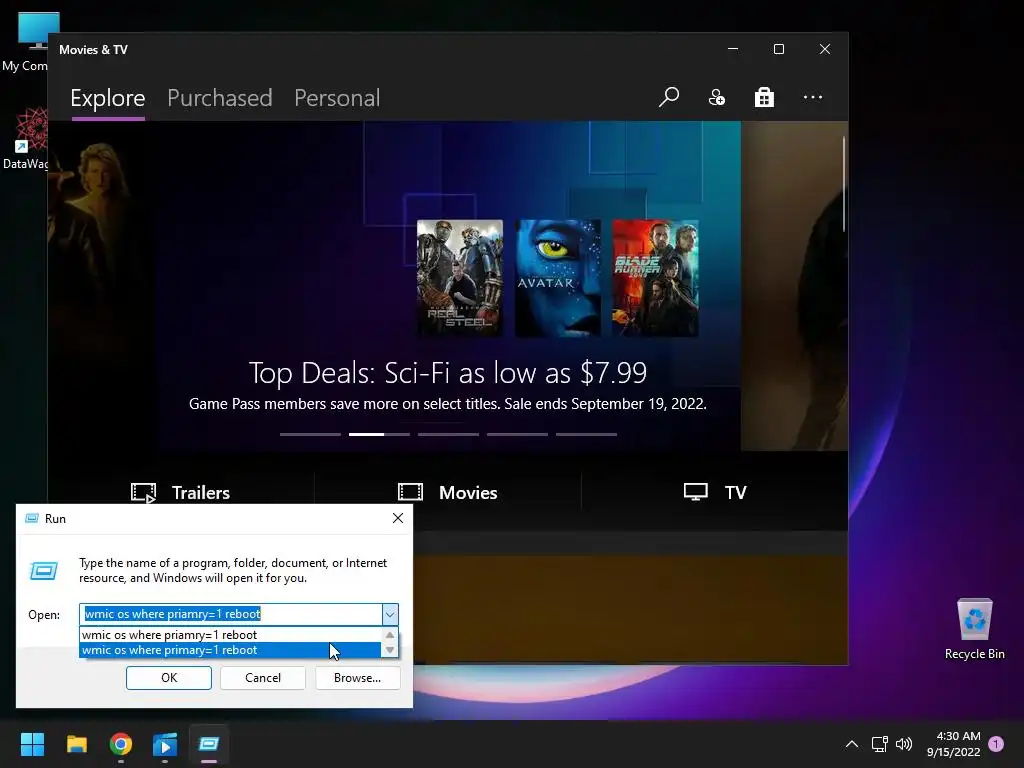
Task: Click the account sign-in icon
Action: tap(716, 97)
